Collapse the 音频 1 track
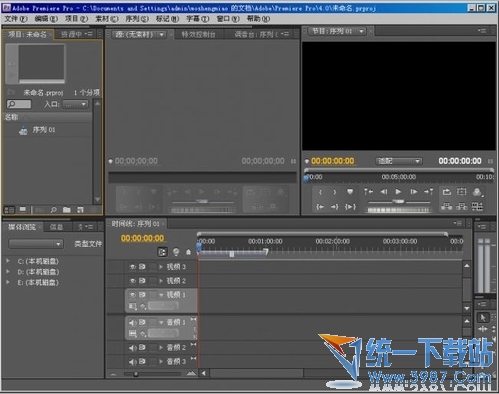Viewport: 499px width, 394px height. (x=161, y=322)
